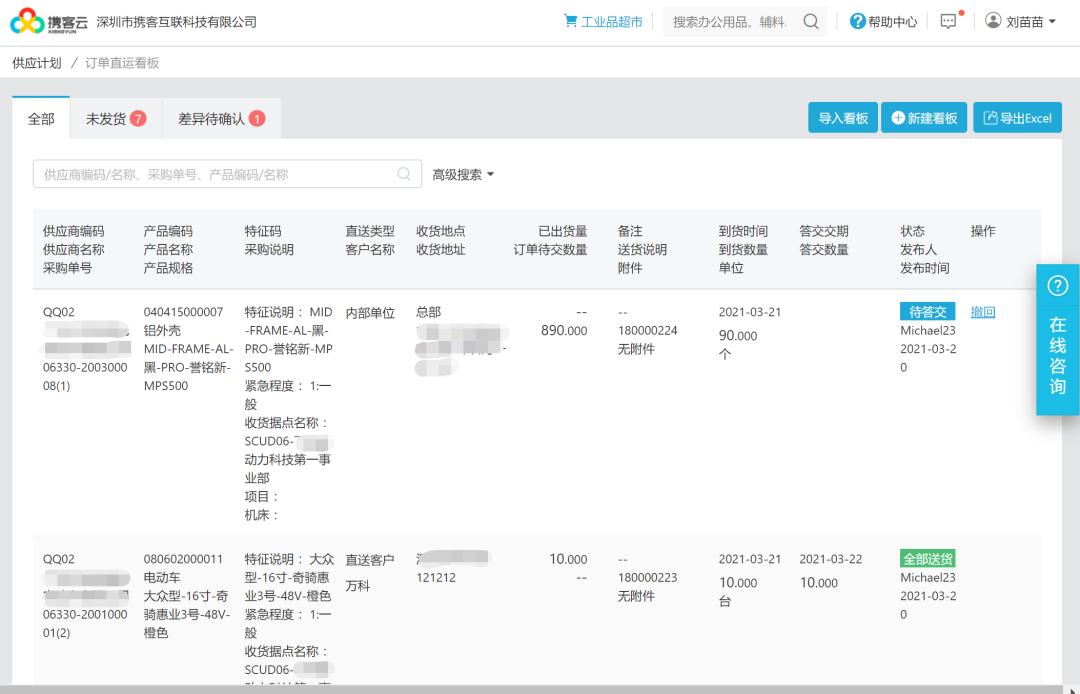Viewport: 1080px width, 694px height.
Task: Click the search magnifier in the supplier filter box
Action: click(x=404, y=172)
